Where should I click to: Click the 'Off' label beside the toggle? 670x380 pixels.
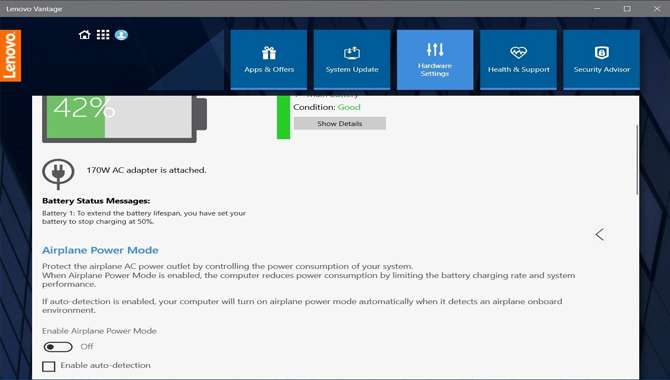87,347
